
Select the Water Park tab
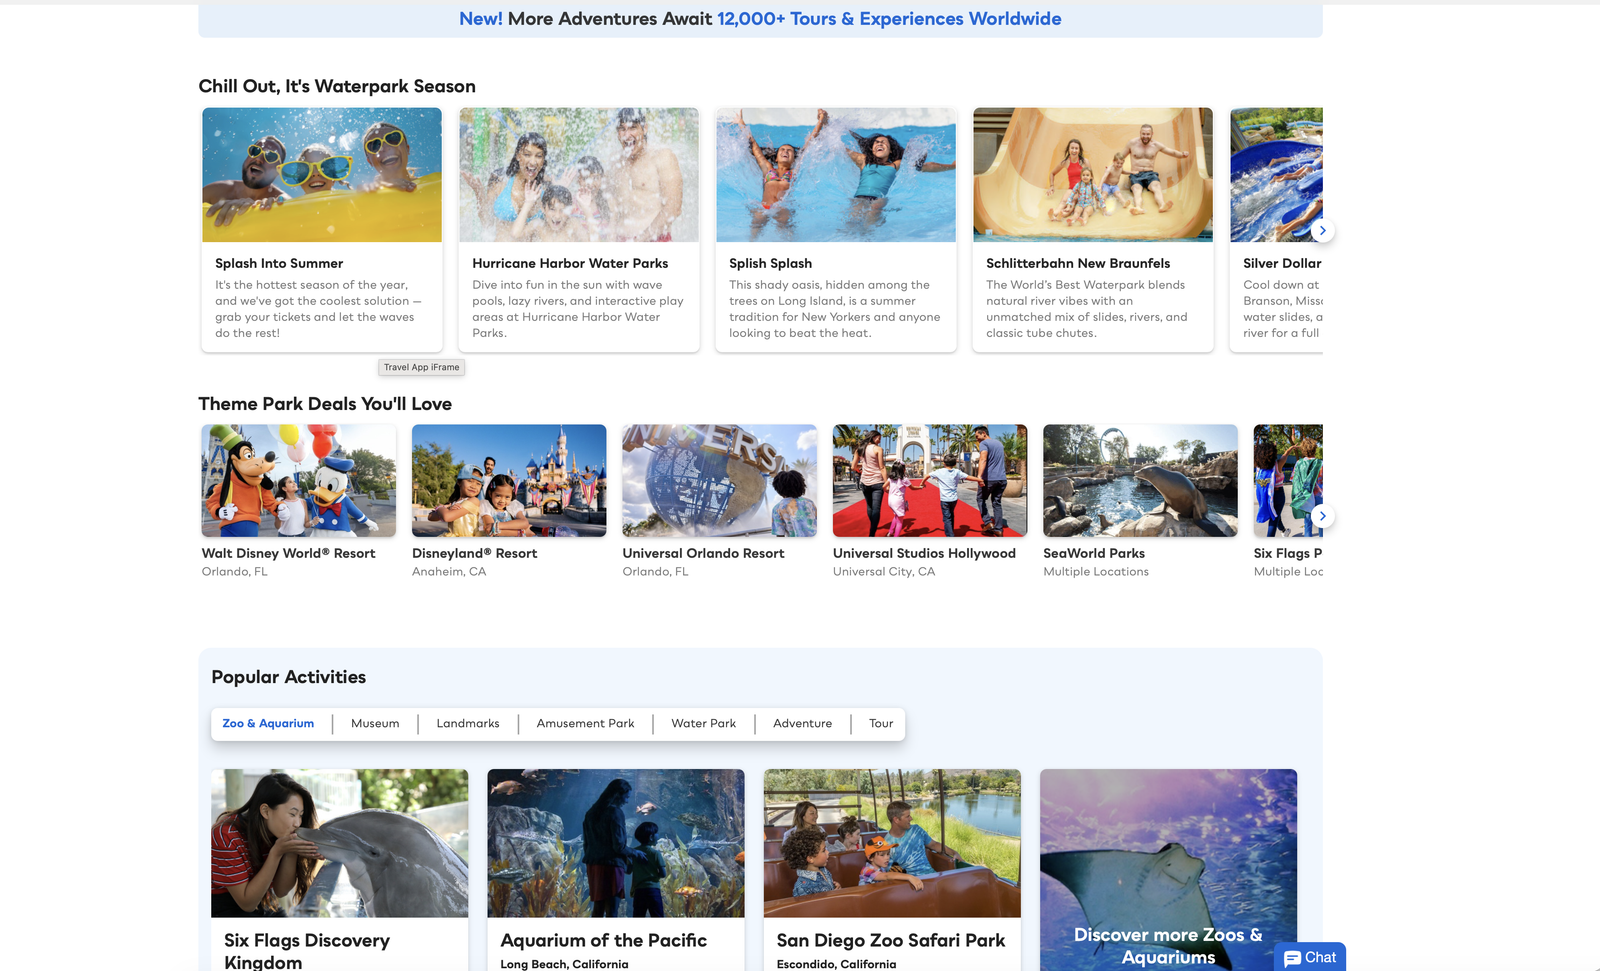point(703,724)
